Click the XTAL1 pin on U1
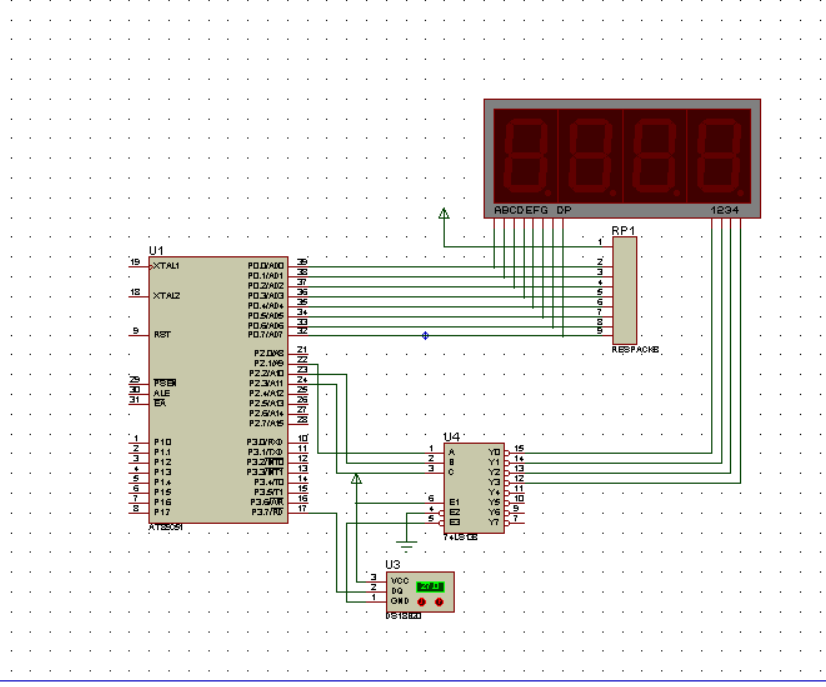The image size is (826, 687). pyautogui.click(x=166, y=266)
